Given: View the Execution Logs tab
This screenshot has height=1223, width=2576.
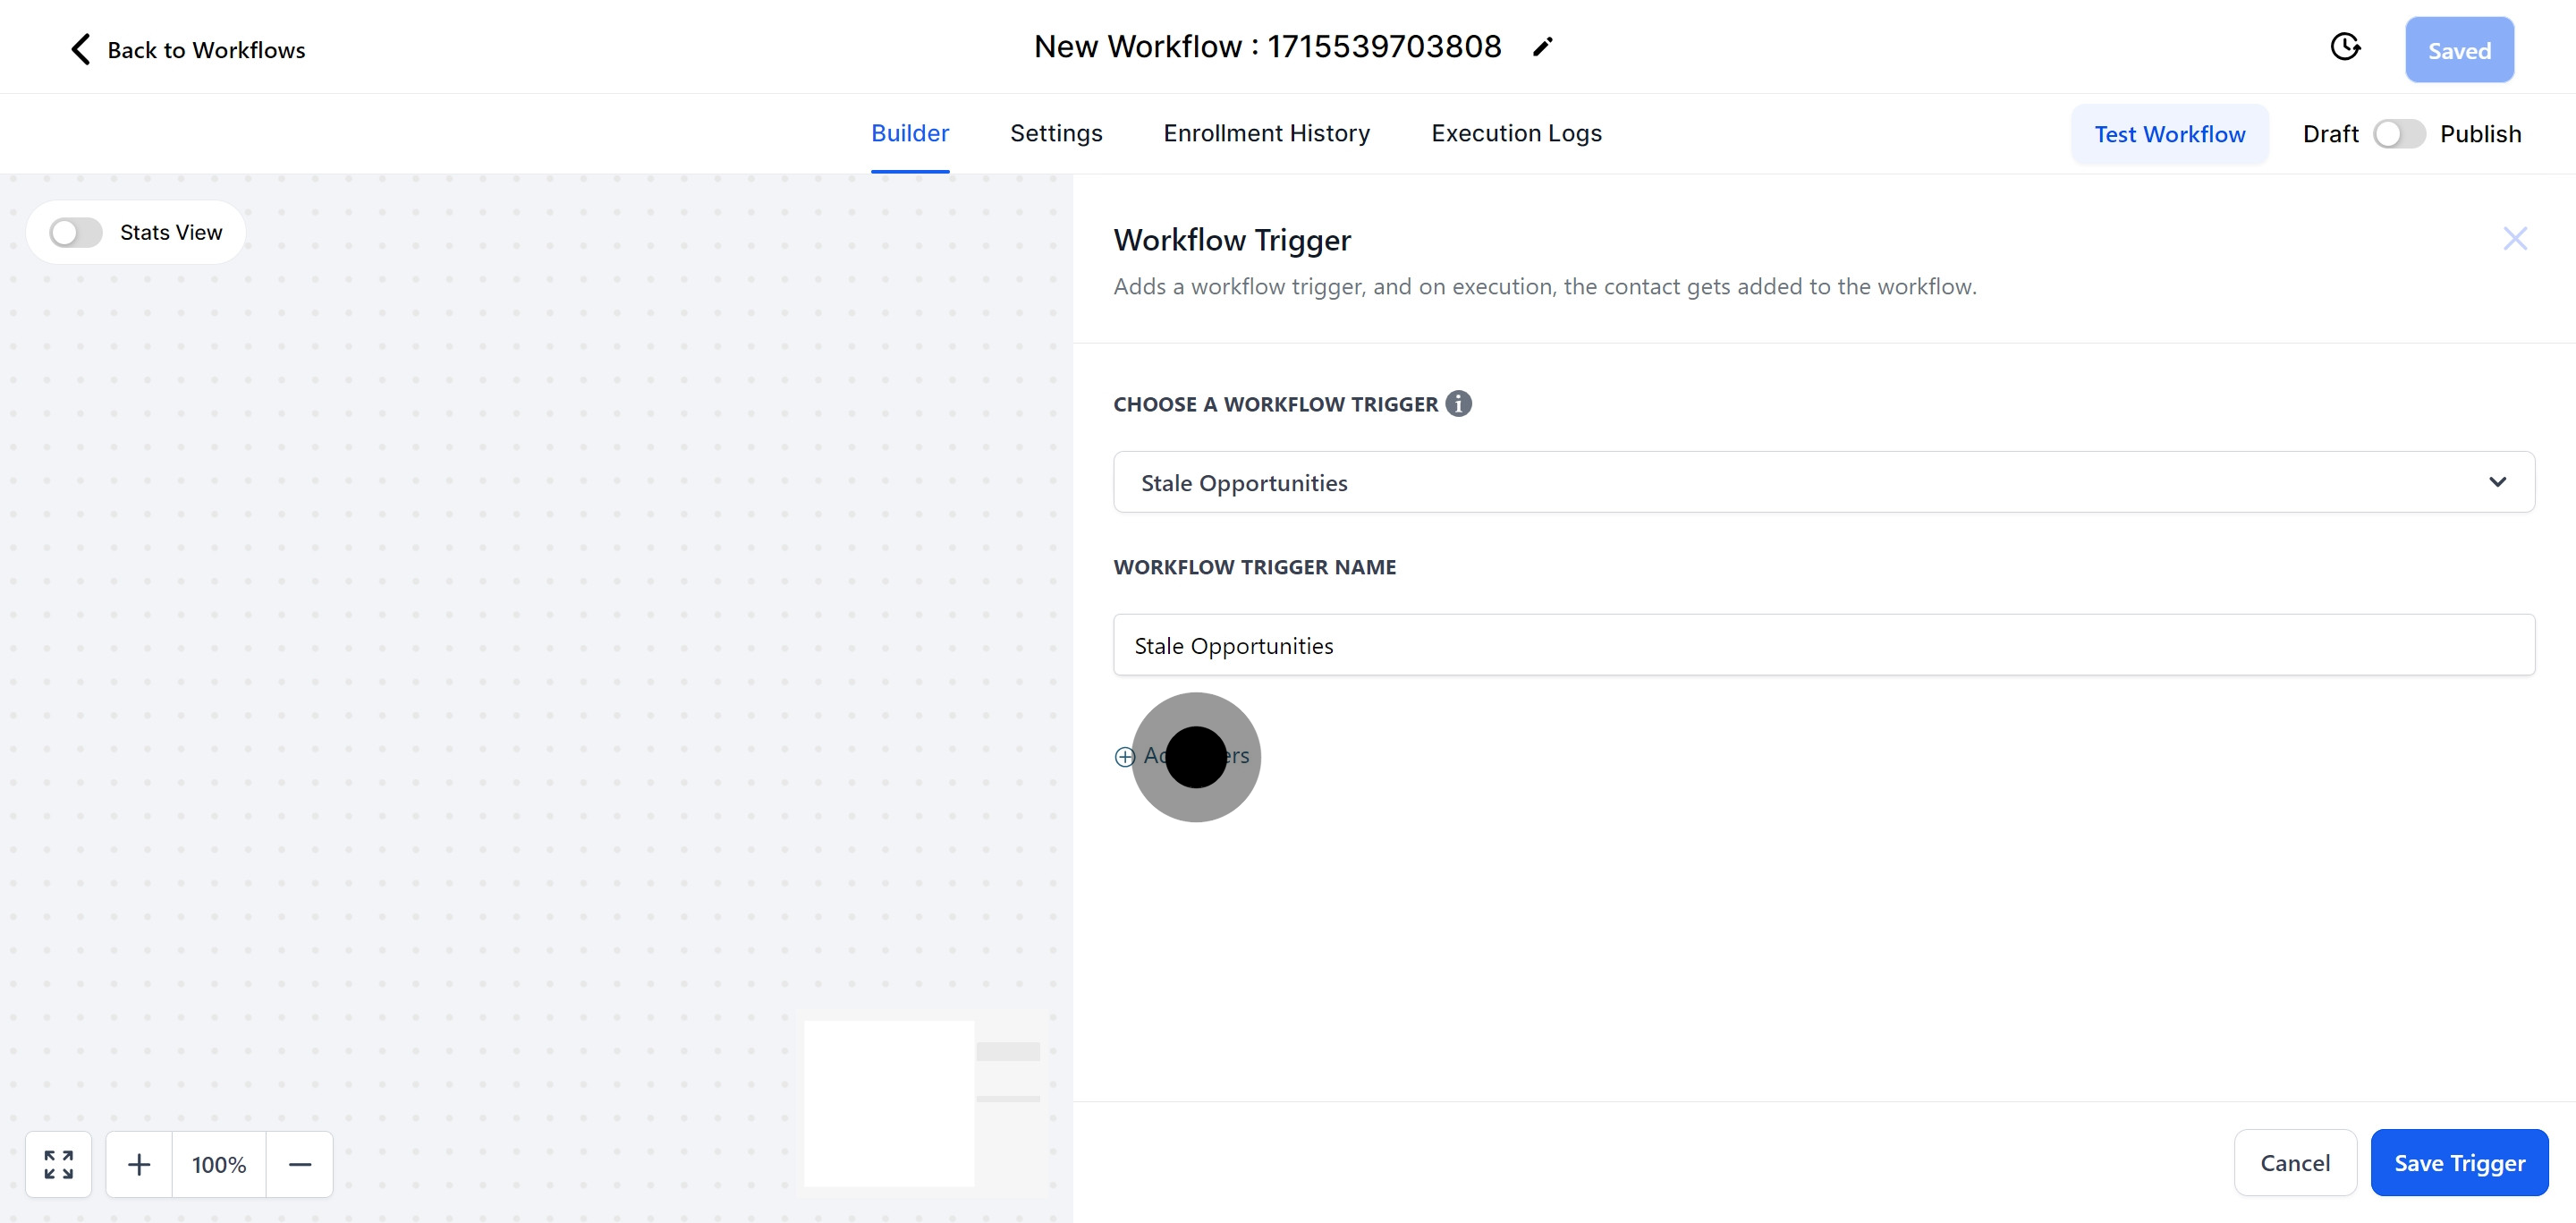Looking at the screenshot, I should click(x=1516, y=133).
